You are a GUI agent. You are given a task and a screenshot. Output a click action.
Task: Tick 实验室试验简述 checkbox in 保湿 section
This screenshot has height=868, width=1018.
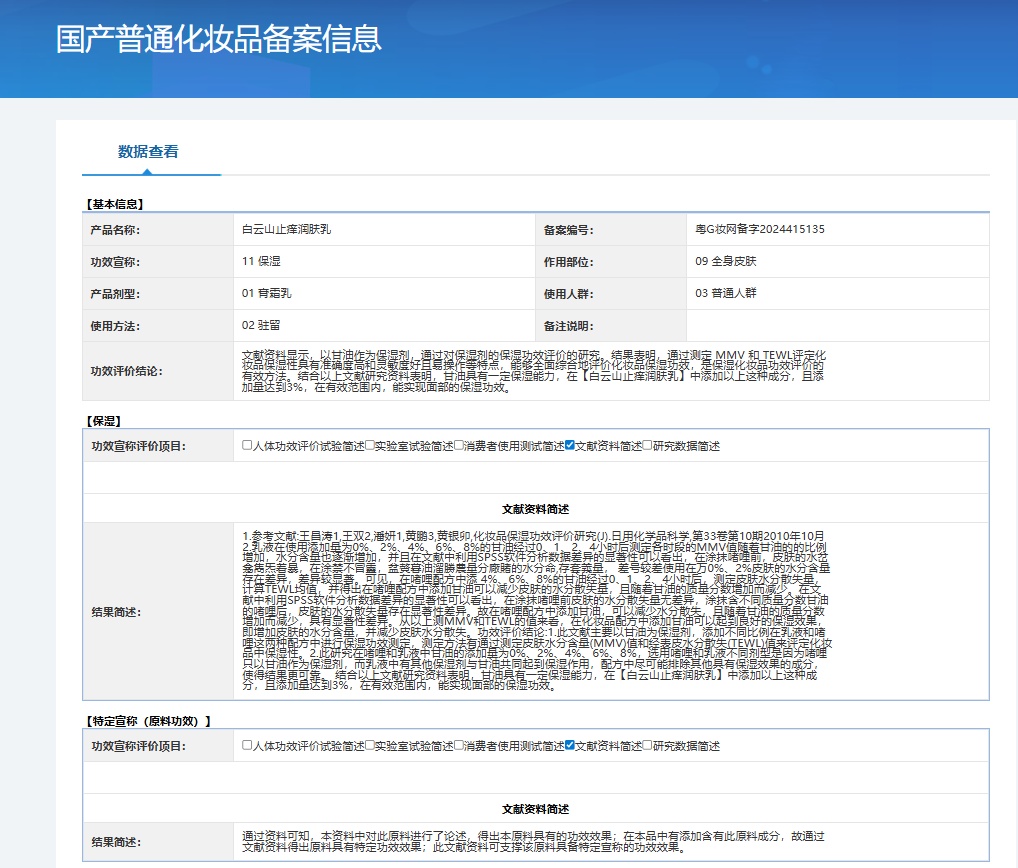pos(369,445)
